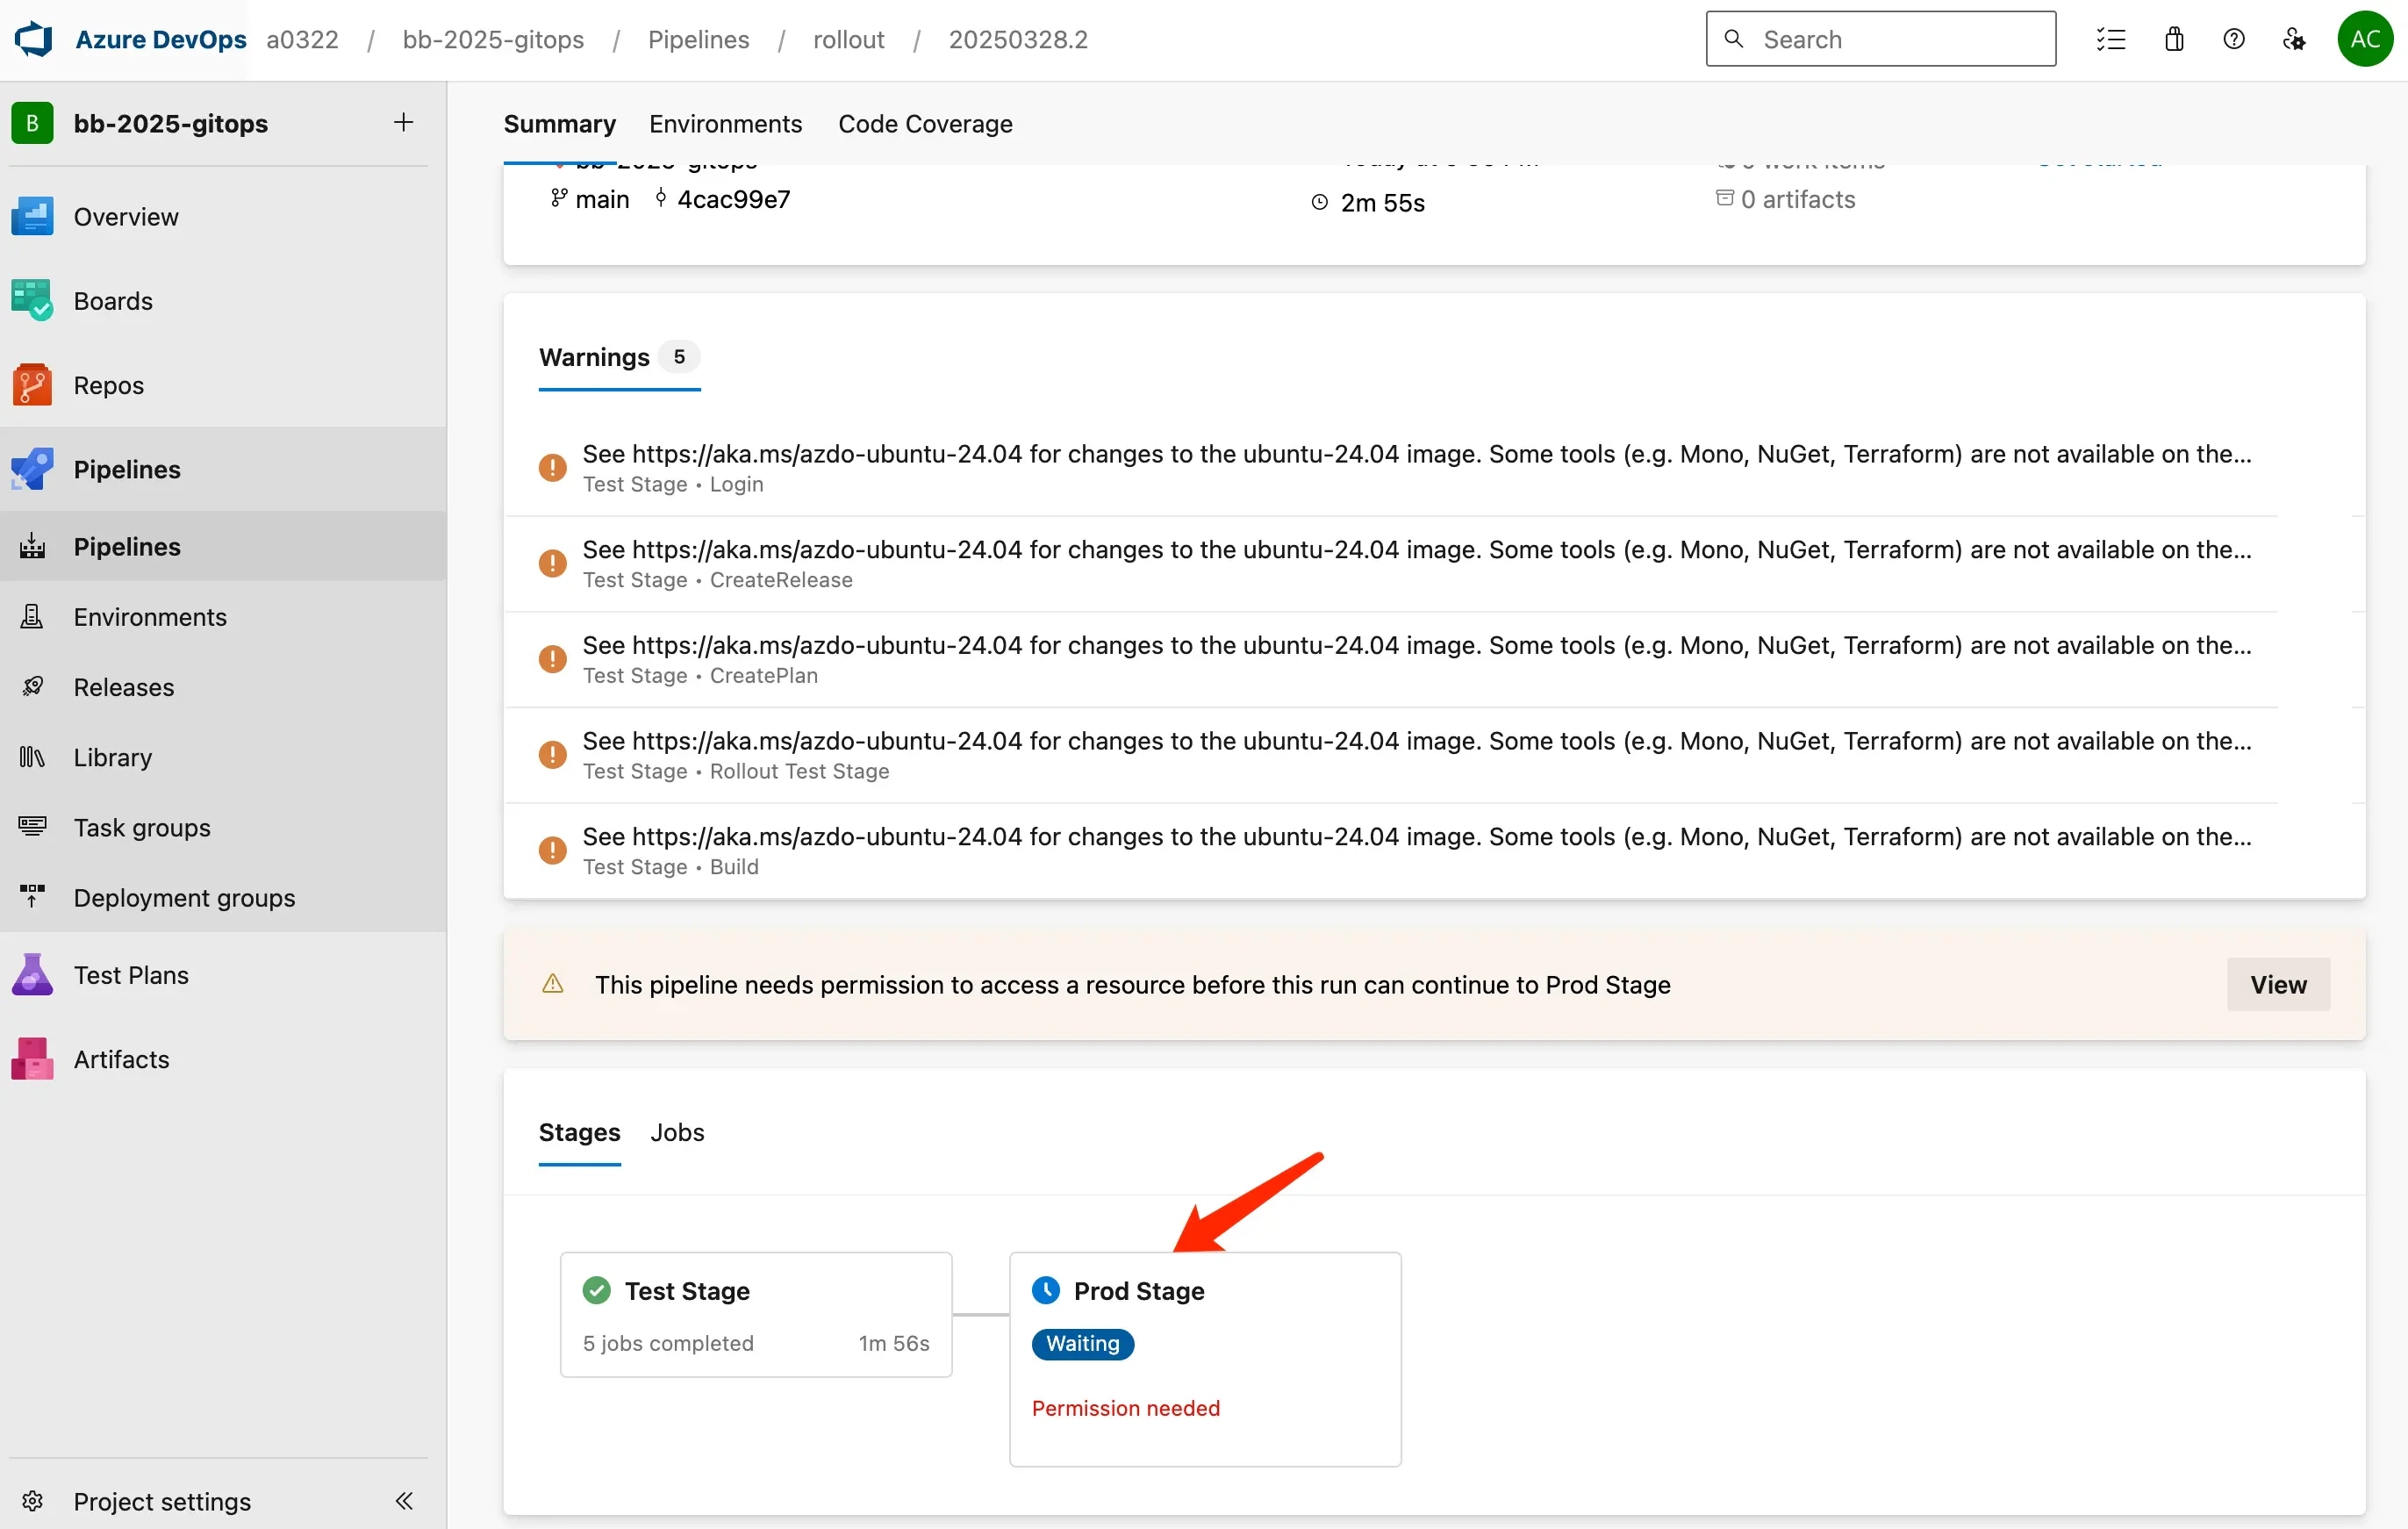Click View button for permission warning
The width and height of the screenshot is (2408, 1529).
point(2277,984)
